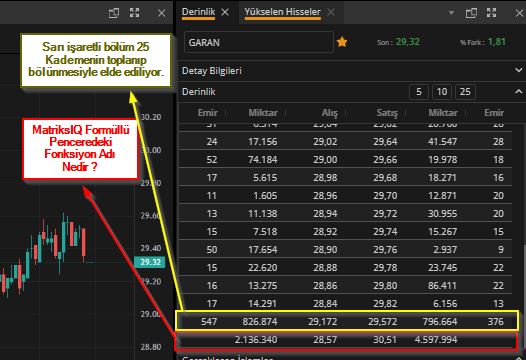Image resolution: width=526 pixels, height=360 pixels.
Task: Expand the Detay Bilgileri section
Action: point(518,70)
